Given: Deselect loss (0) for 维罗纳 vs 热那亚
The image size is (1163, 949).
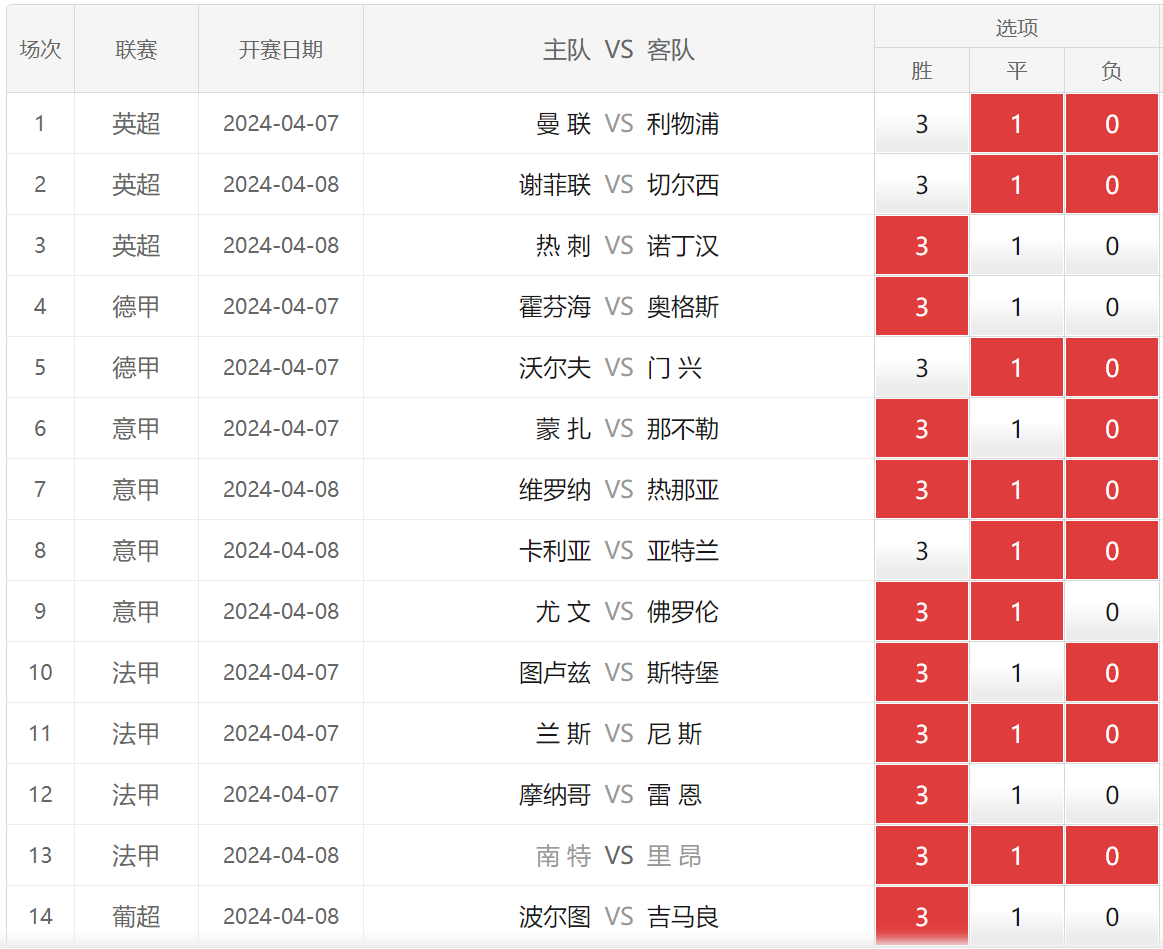Looking at the screenshot, I should 1111,489.
